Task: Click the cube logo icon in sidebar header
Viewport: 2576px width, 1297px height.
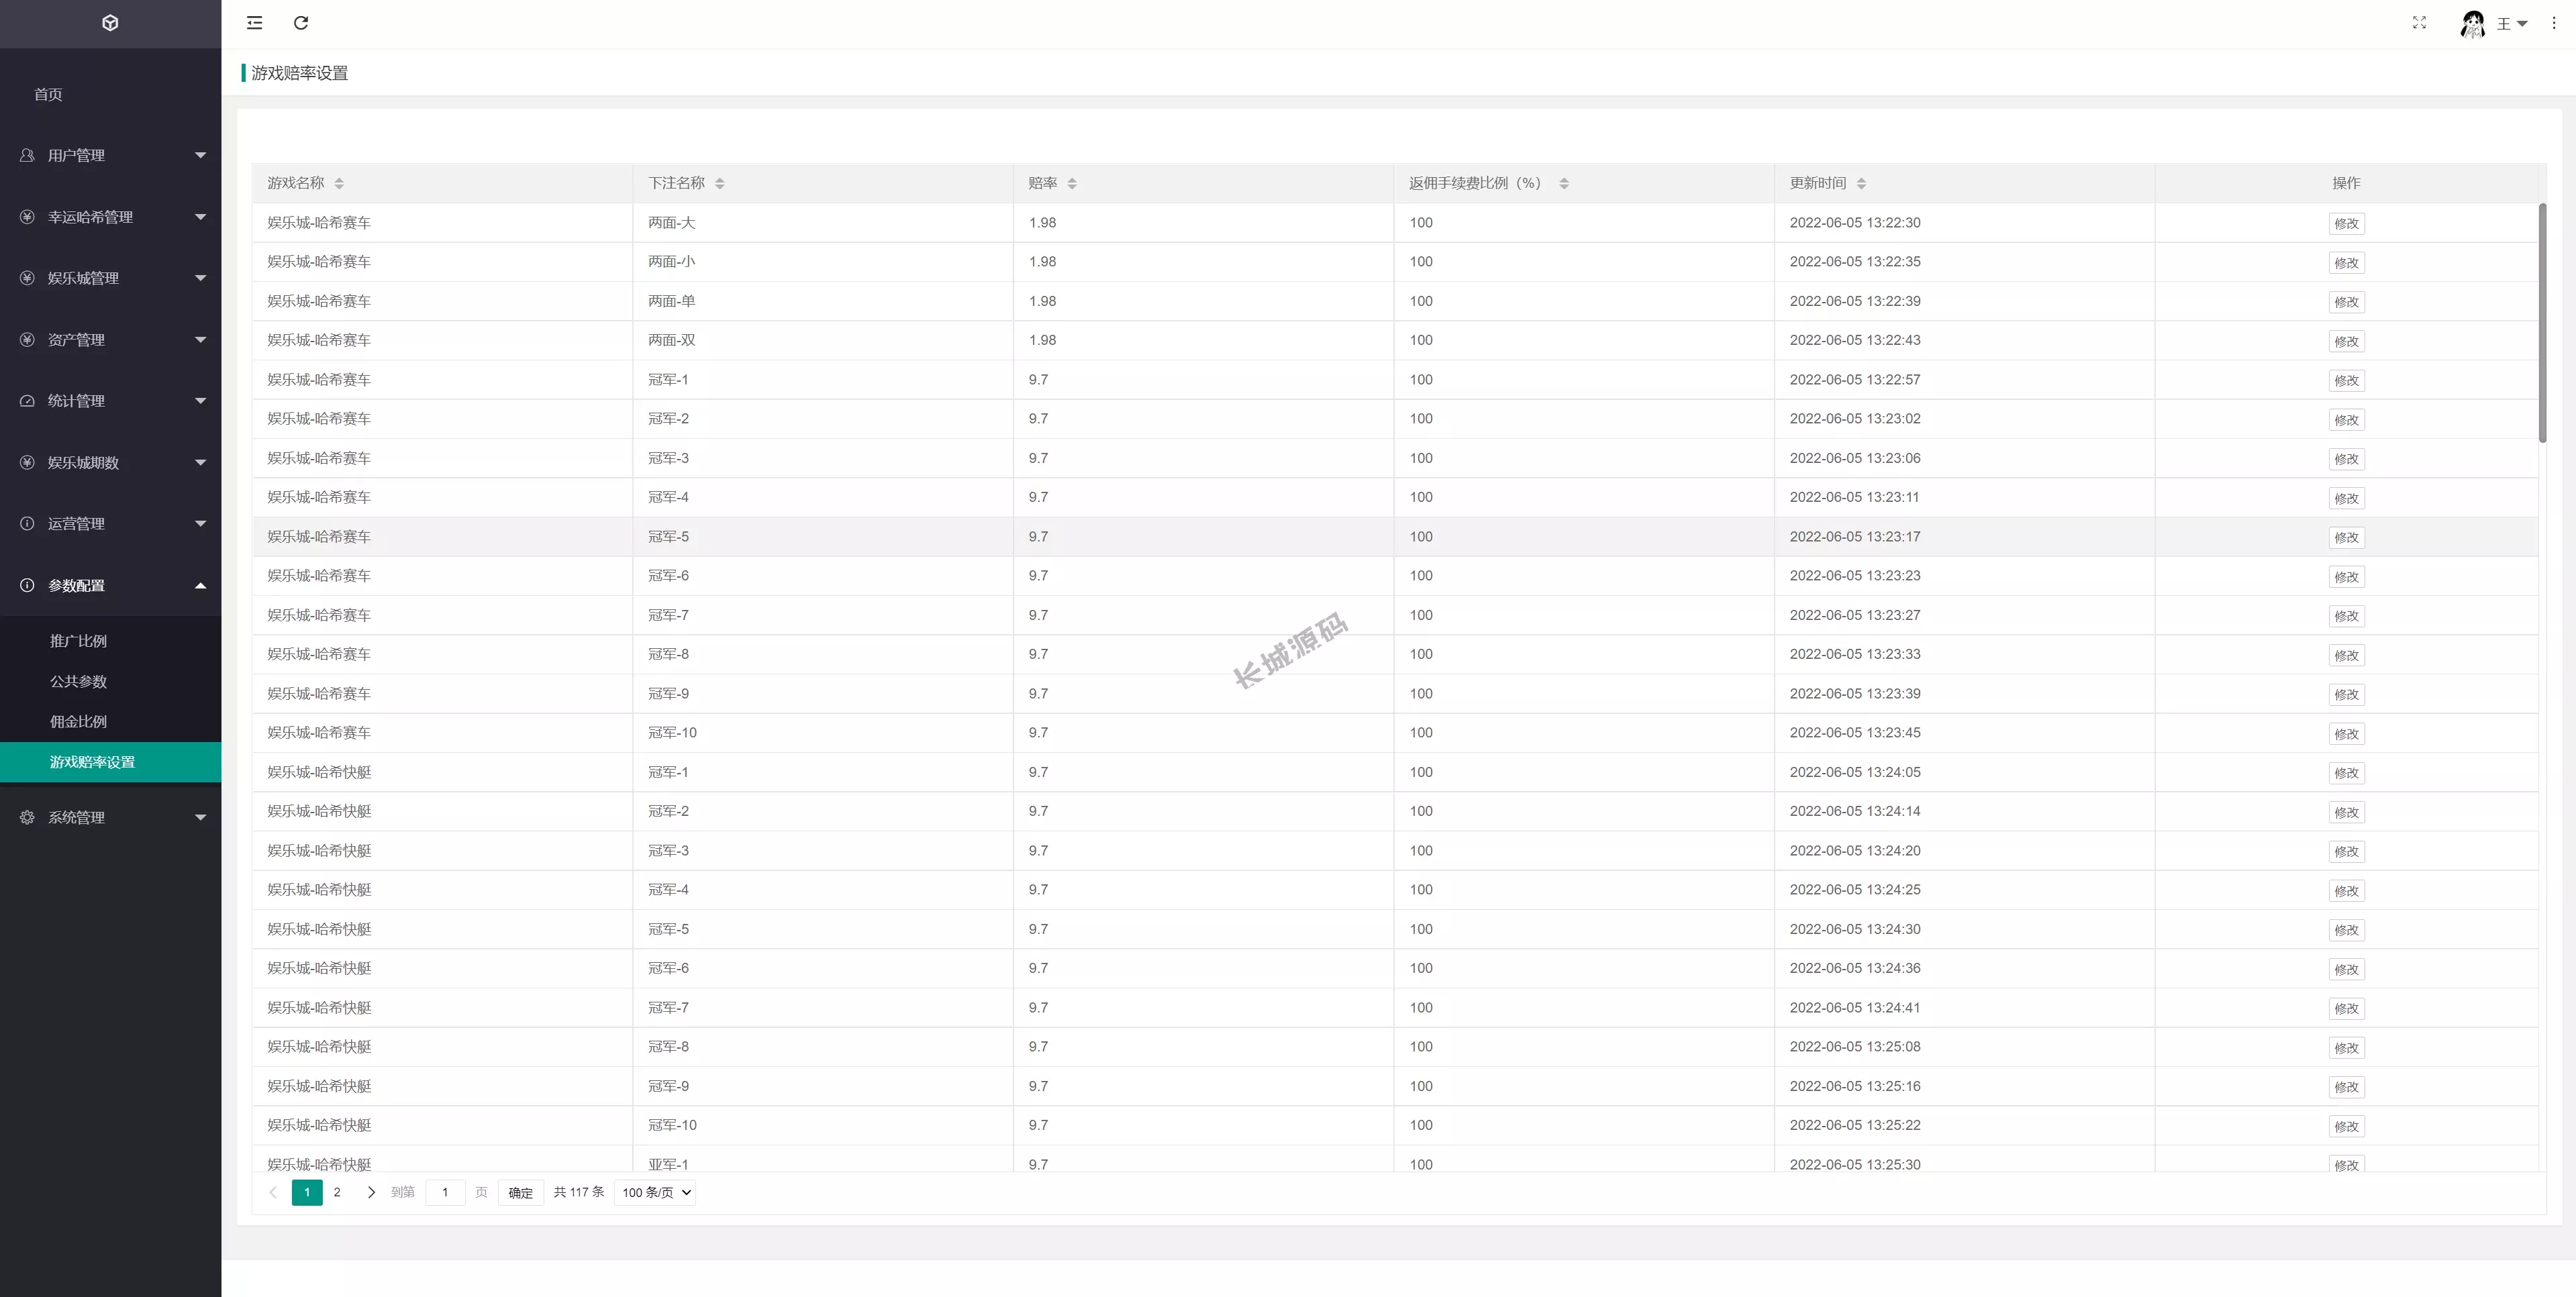Action: click(x=110, y=23)
